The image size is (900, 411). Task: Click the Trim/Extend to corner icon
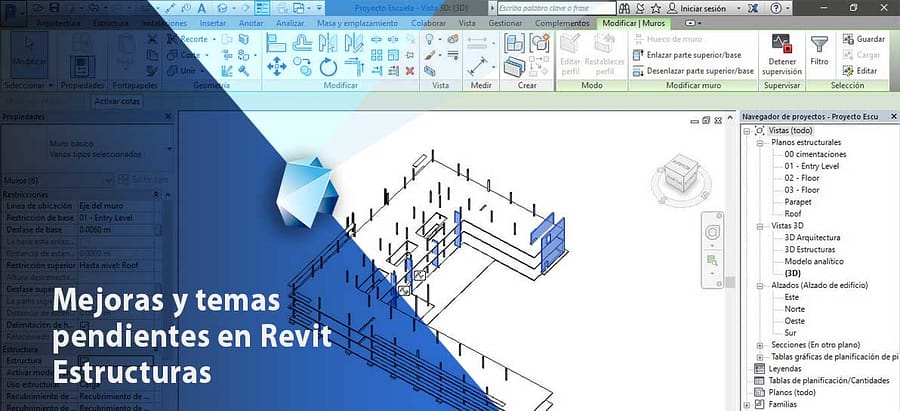354,67
